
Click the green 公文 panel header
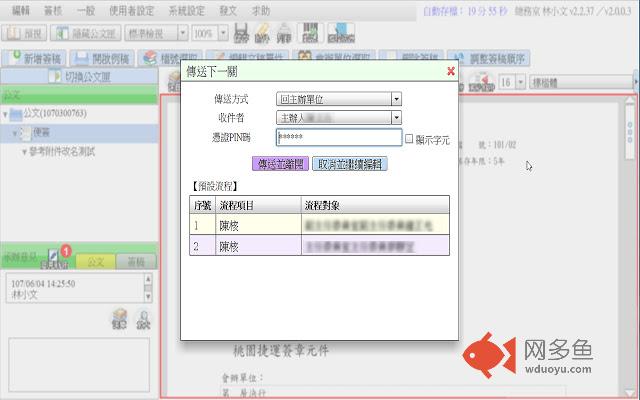tap(79, 95)
